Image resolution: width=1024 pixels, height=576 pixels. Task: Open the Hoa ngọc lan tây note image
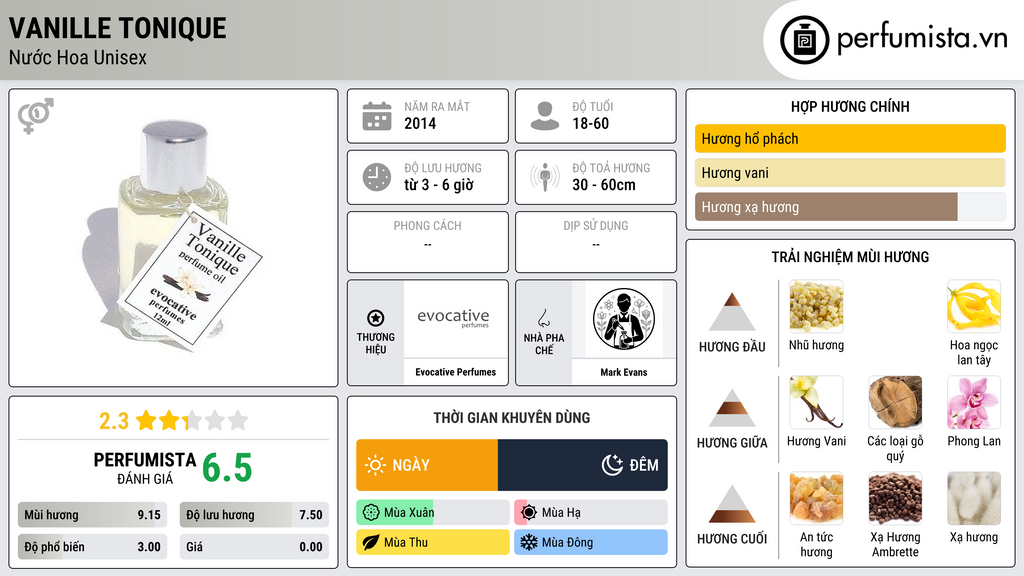click(x=974, y=306)
